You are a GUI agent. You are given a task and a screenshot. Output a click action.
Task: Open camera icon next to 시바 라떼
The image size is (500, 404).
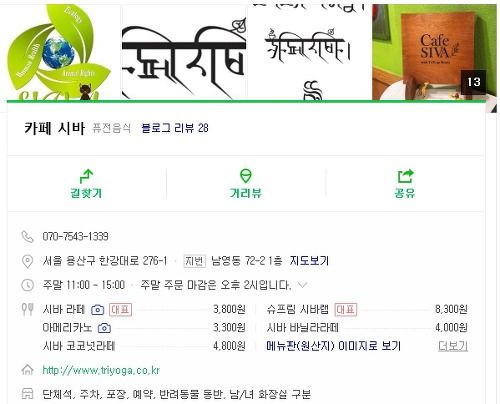[x=98, y=310]
